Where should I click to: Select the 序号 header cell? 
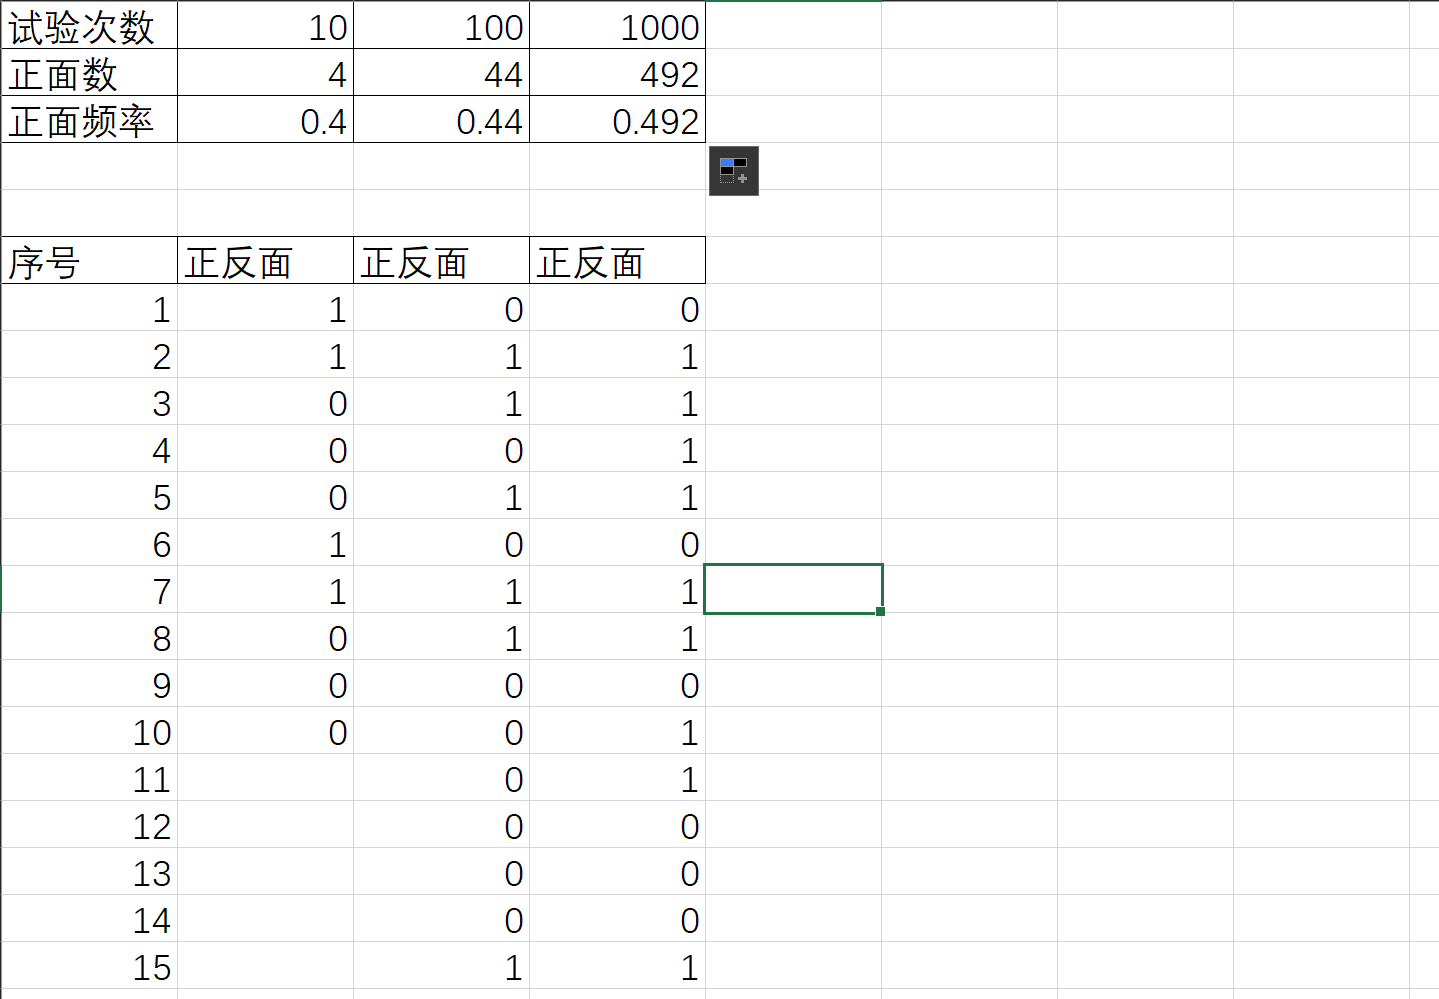[90, 260]
